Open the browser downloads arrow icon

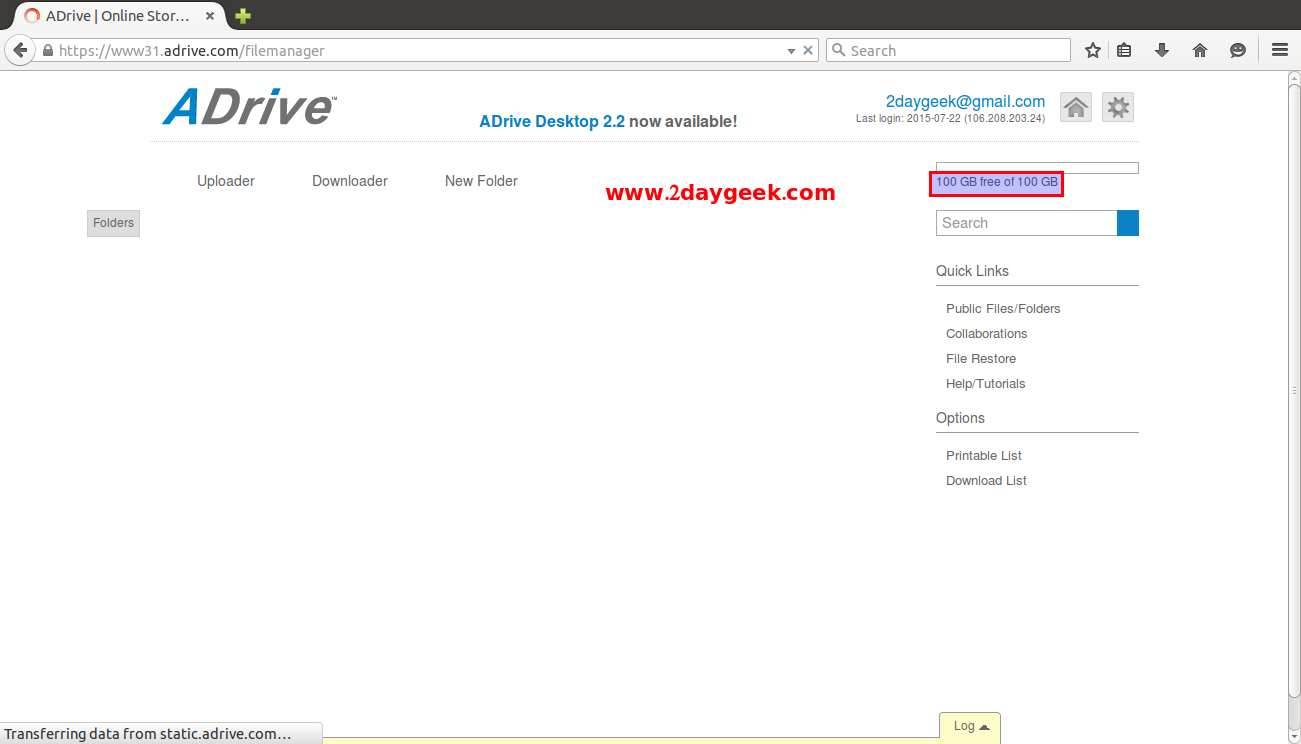point(1162,50)
